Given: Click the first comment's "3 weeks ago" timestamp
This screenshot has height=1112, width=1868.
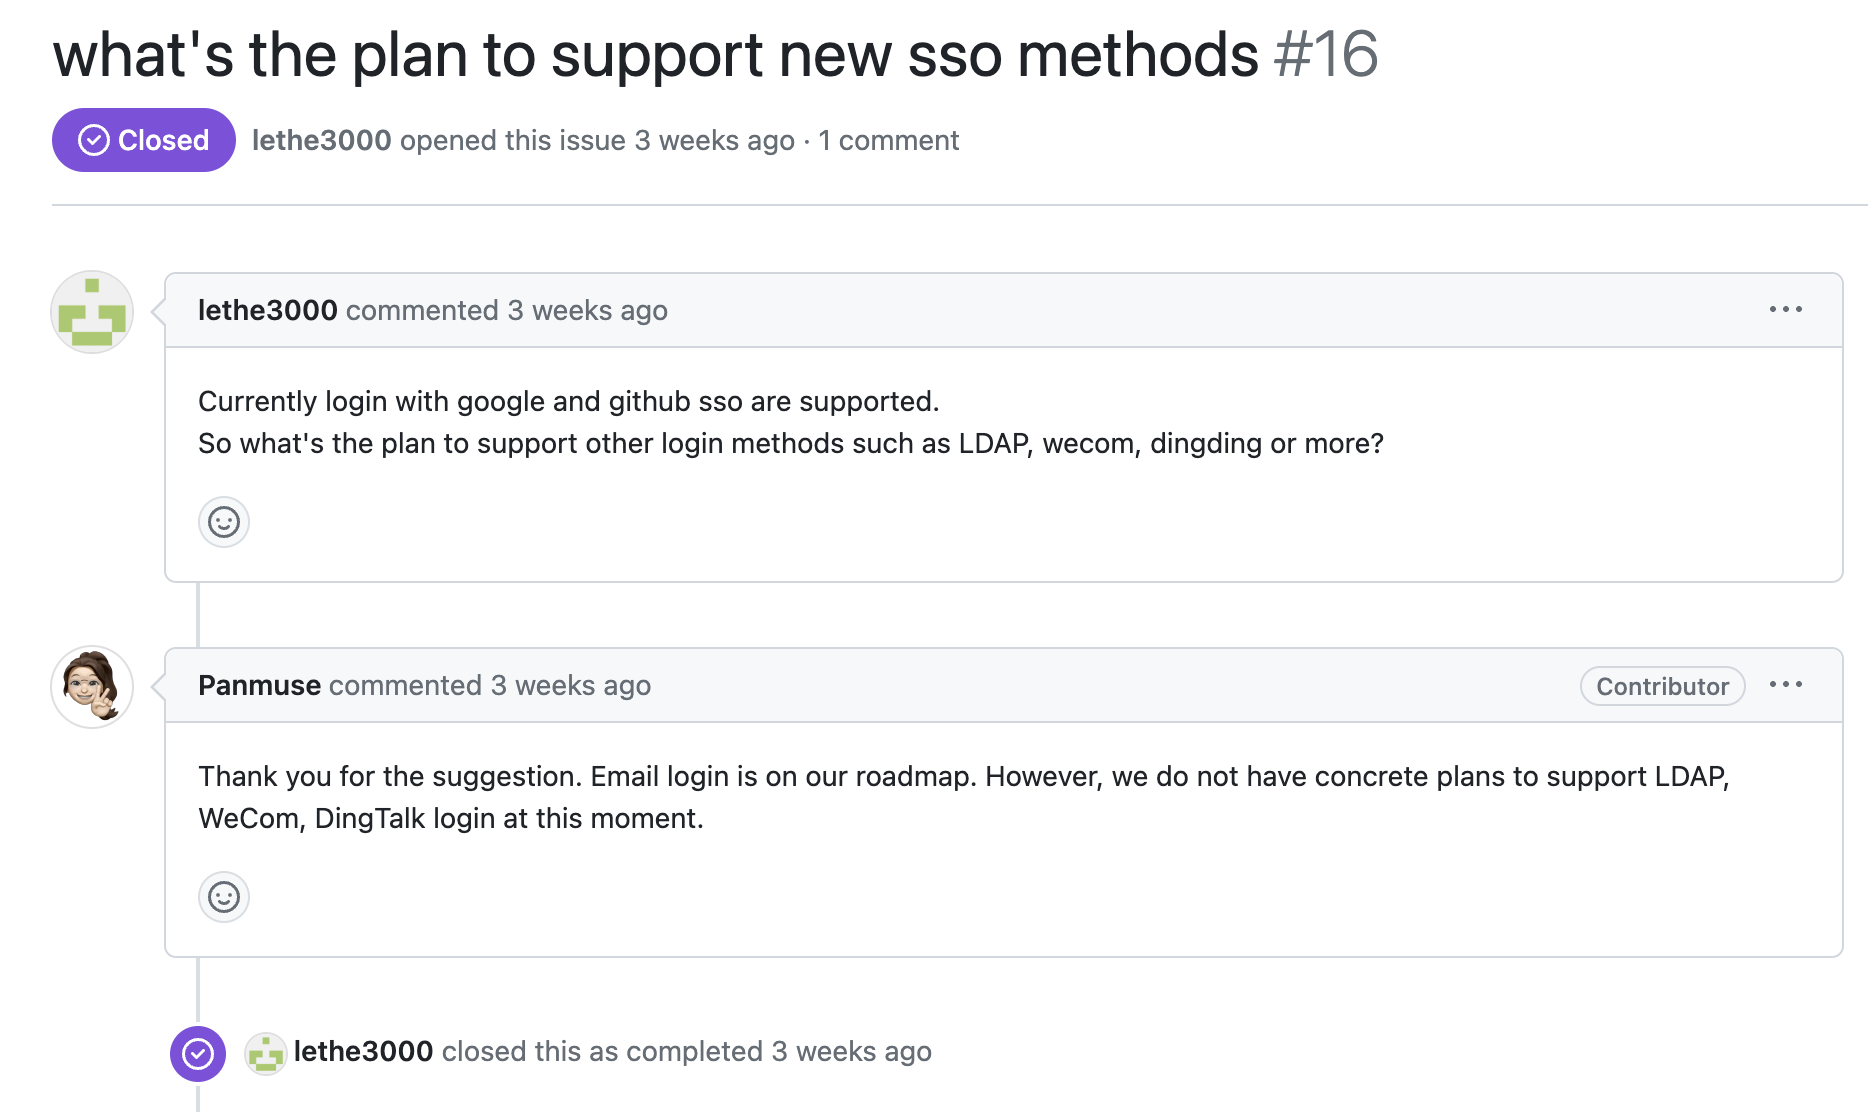Looking at the screenshot, I should click(587, 310).
